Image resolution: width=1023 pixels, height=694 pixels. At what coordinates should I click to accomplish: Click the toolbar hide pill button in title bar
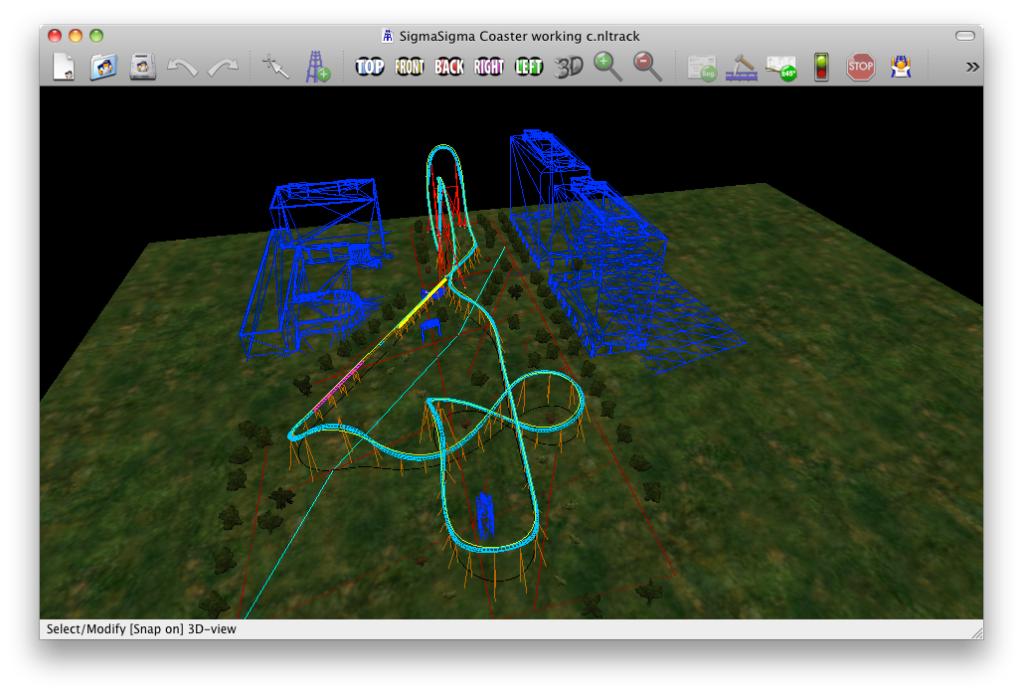point(964,36)
